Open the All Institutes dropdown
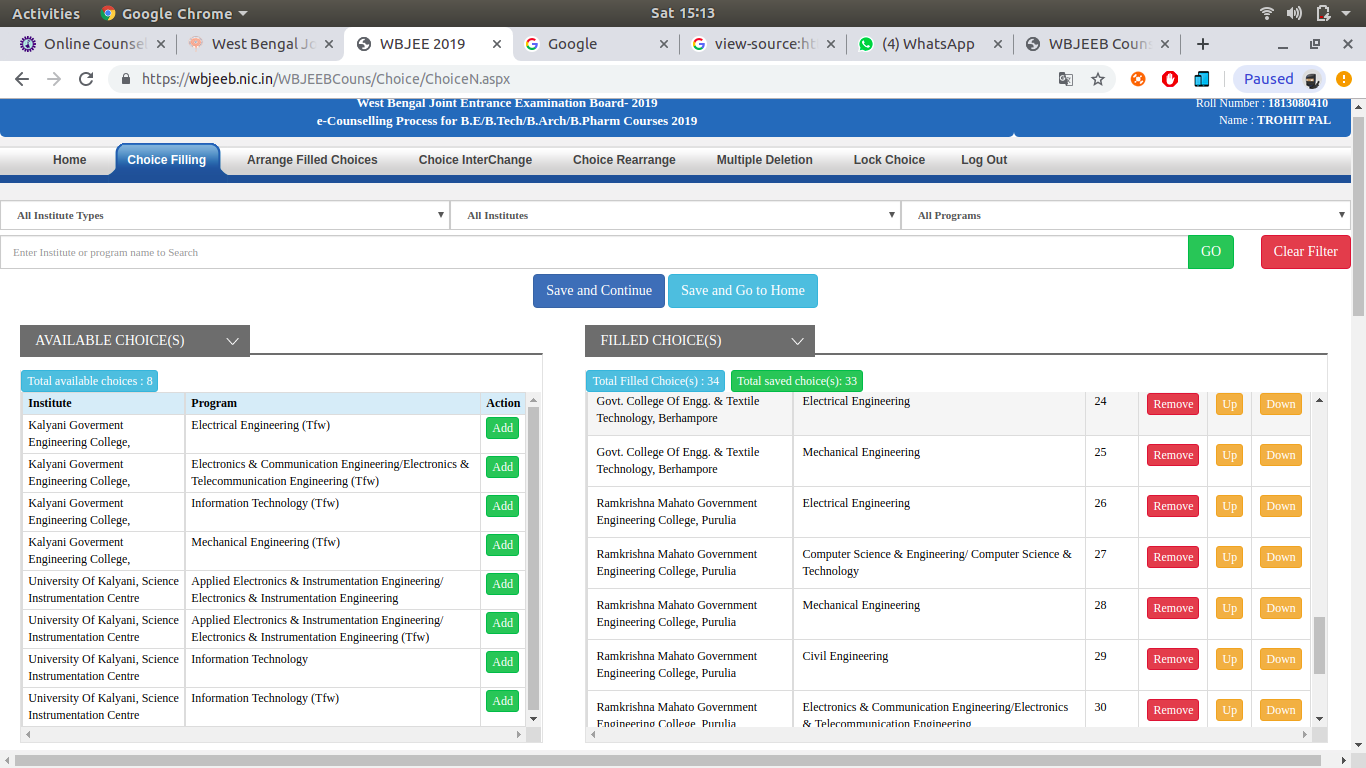 (675, 215)
